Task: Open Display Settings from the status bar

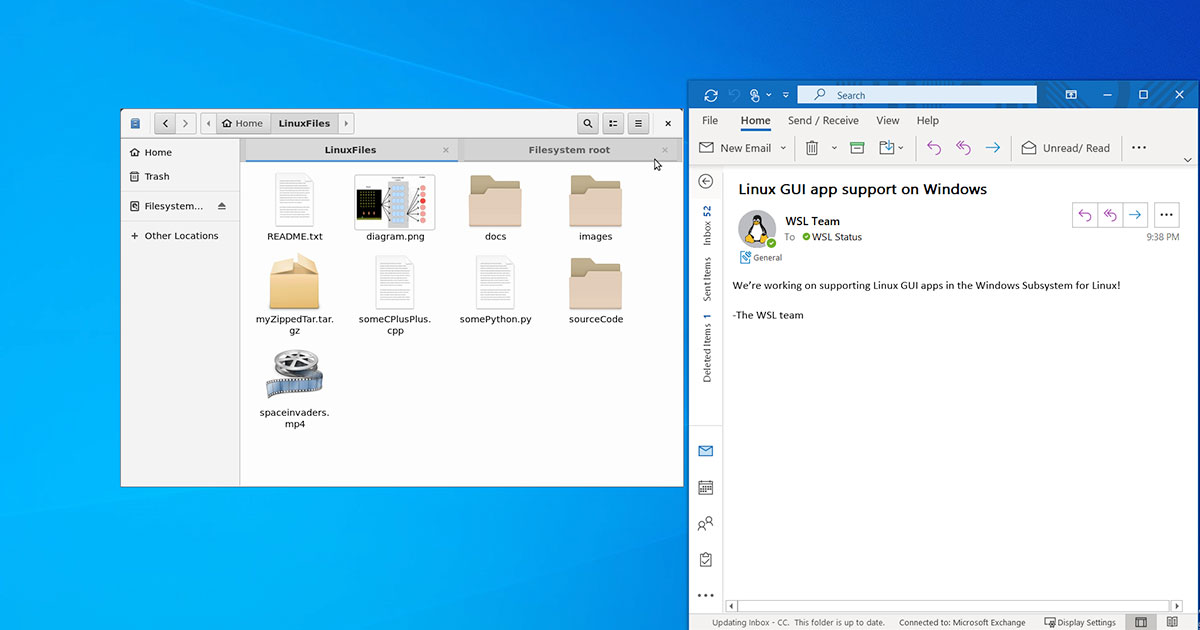Action: click(1080, 621)
